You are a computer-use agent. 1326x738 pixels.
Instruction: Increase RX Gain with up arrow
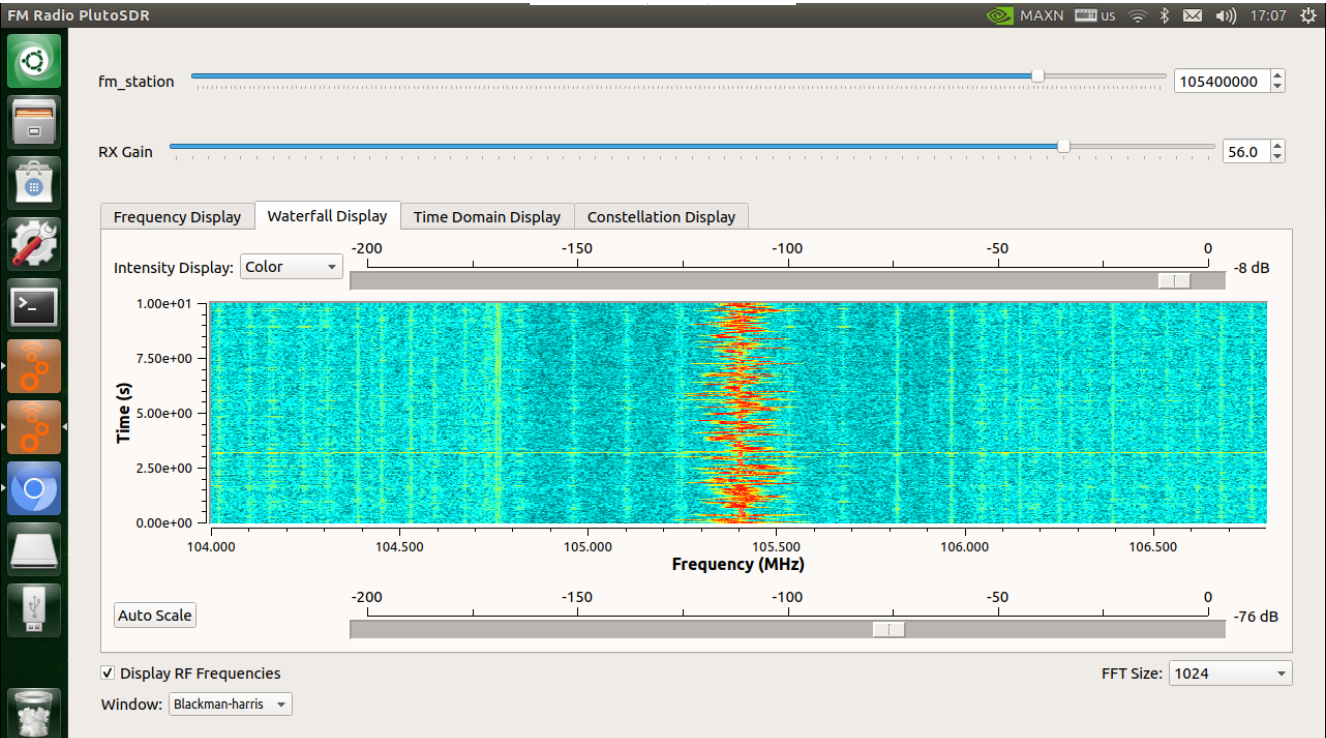(x=1277, y=146)
